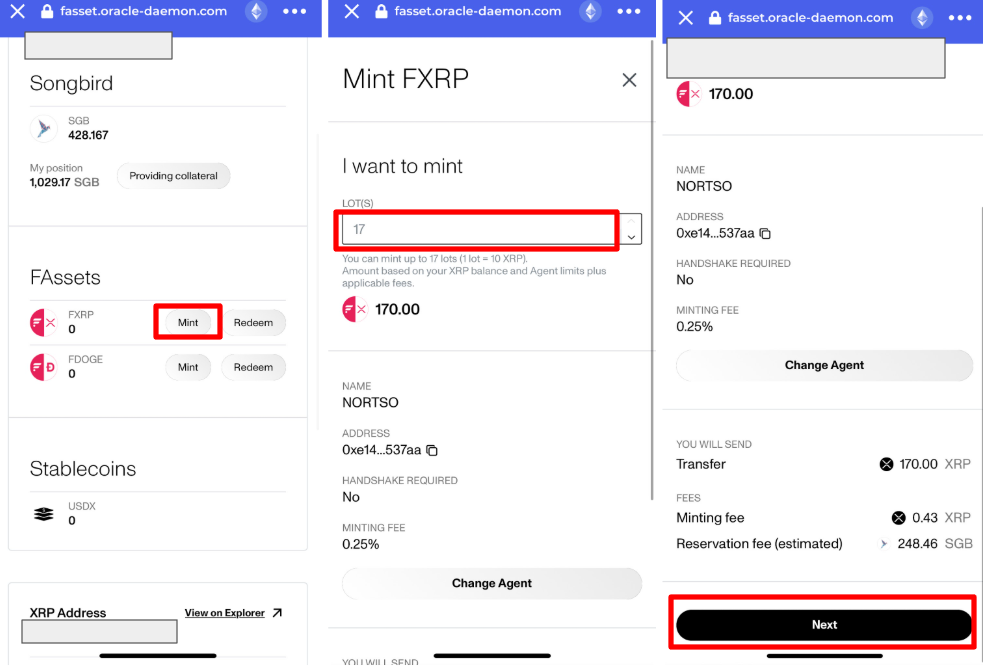Viewport: 983px width, 672px height.
Task: Click Ethereum icon in middle panel header
Action: [x=590, y=11]
